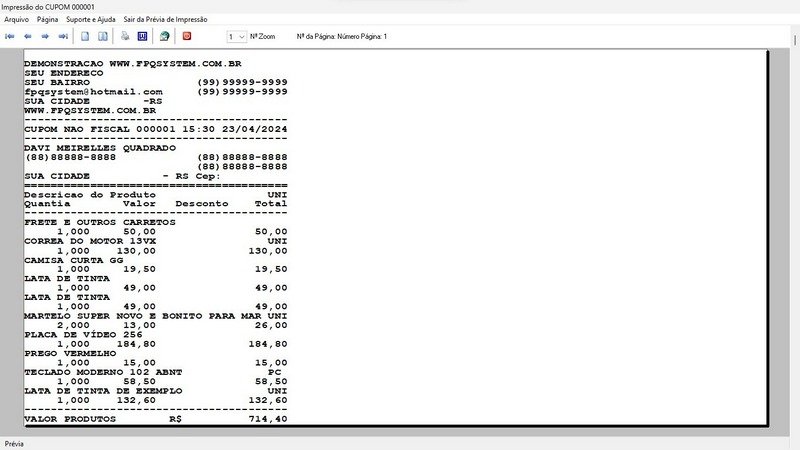Image resolution: width=800 pixels, height=450 pixels.
Task: Go to the previous page arrow
Action: pyautogui.click(x=28, y=36)
